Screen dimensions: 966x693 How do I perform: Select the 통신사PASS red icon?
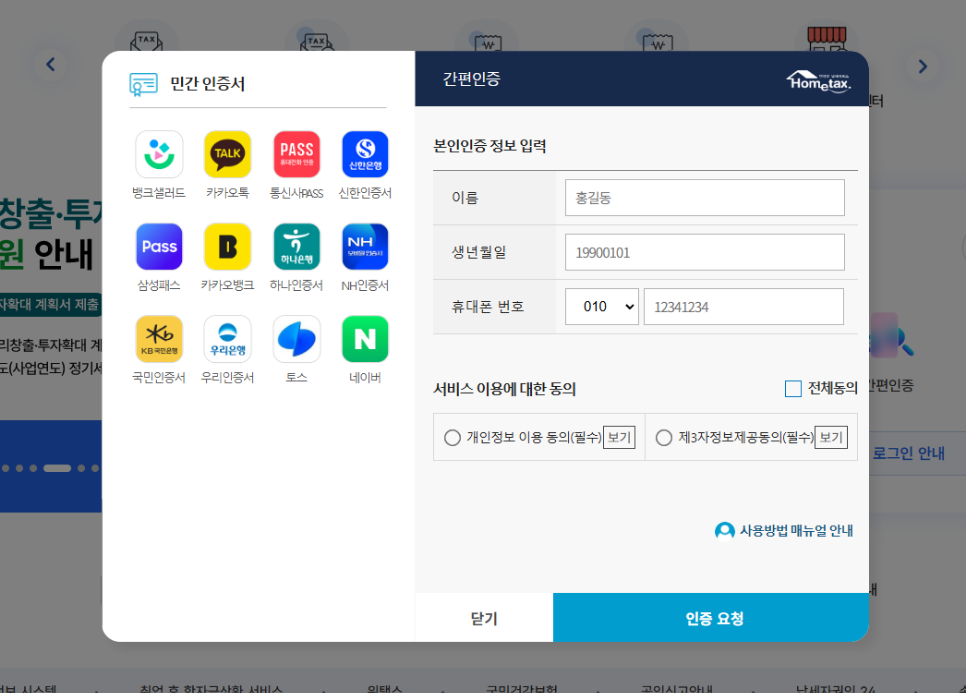(x=296, y=154)
